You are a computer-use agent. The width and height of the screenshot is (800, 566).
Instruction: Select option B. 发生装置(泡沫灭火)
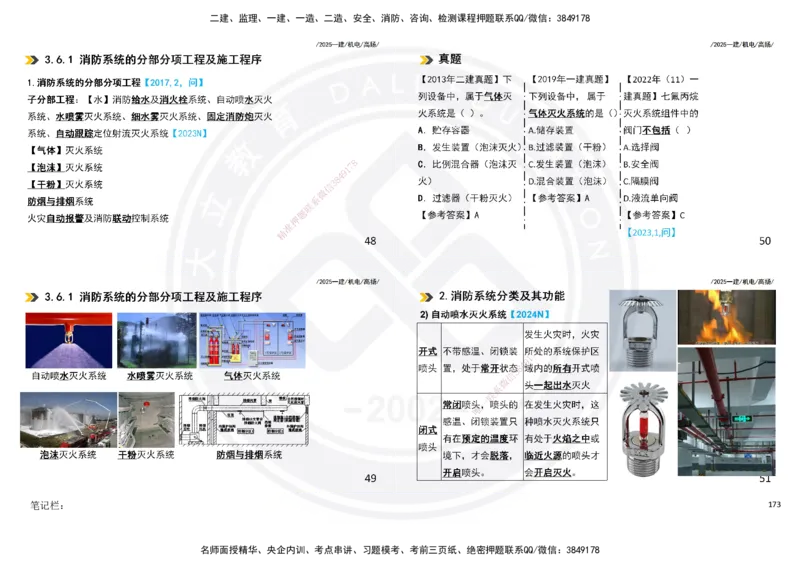click(x=469, y=147)
